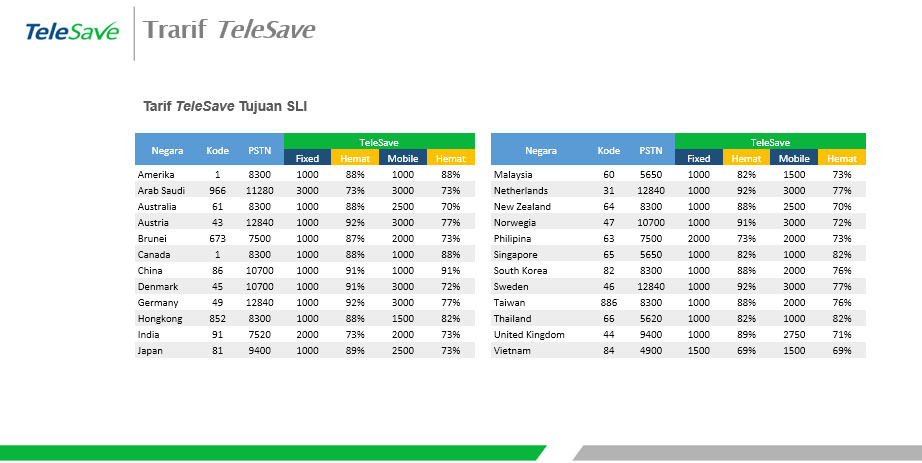Click PSTN value 5620 in Thailand row

(x=651, y=319)
